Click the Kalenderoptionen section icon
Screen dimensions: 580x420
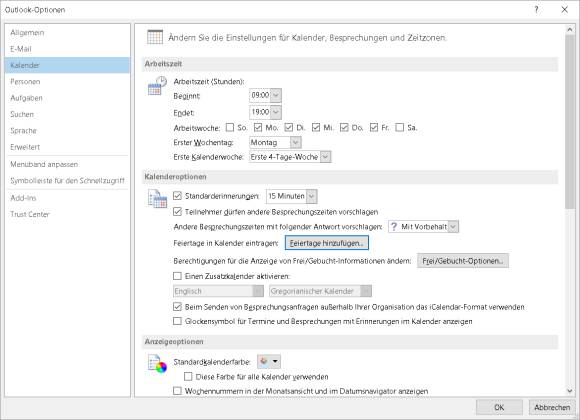(157, 199)
